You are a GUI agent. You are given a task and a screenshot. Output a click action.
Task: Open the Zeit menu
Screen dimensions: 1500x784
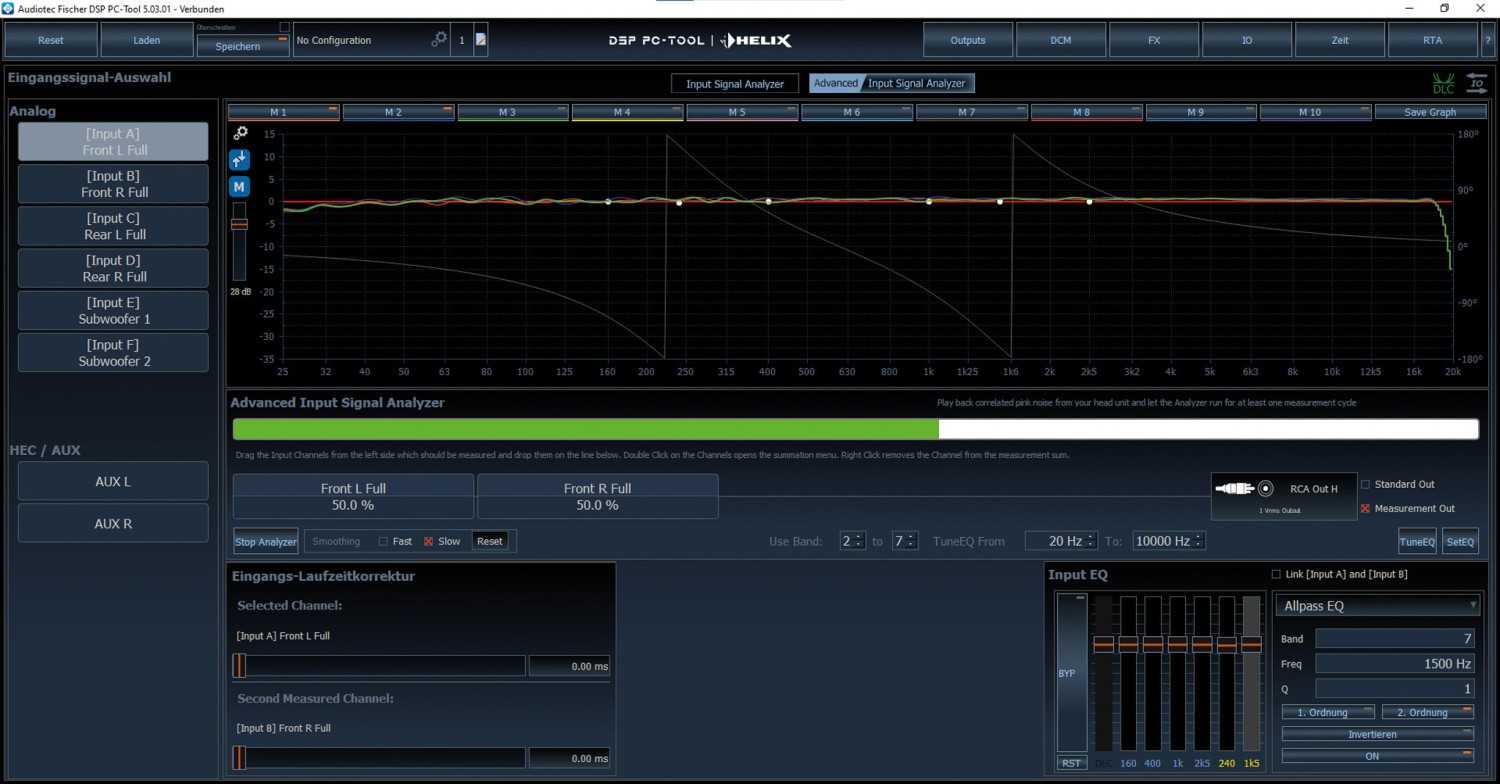(1339, 40)
